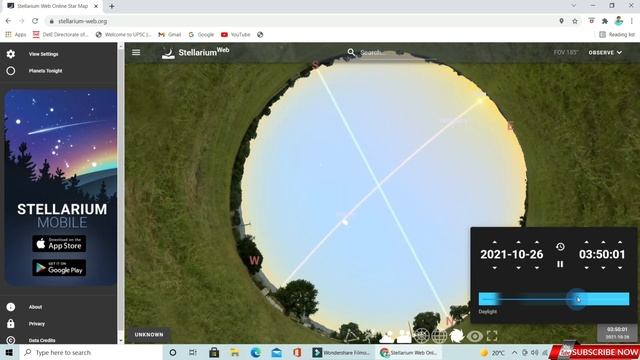Viewport: 640px width, 360px height.
Task: Click the Planets Tonight circle icon
Action: coord(11,71)
